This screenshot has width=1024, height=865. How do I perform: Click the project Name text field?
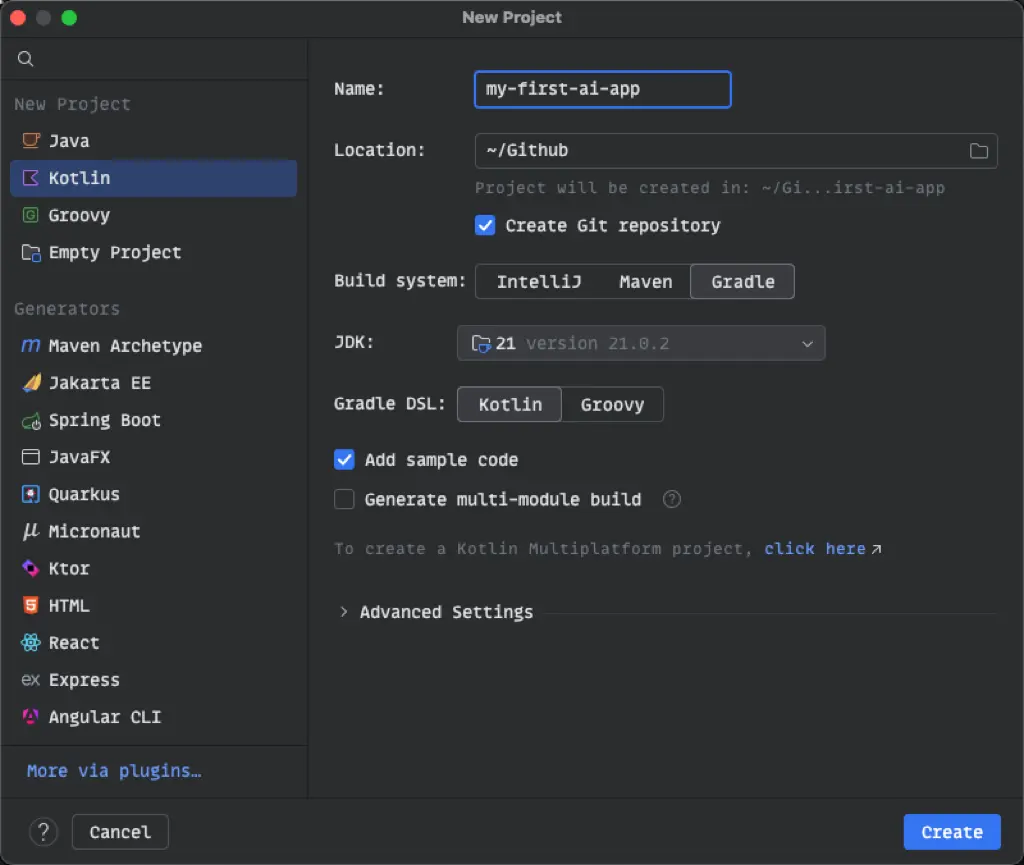tap(602, 89)
